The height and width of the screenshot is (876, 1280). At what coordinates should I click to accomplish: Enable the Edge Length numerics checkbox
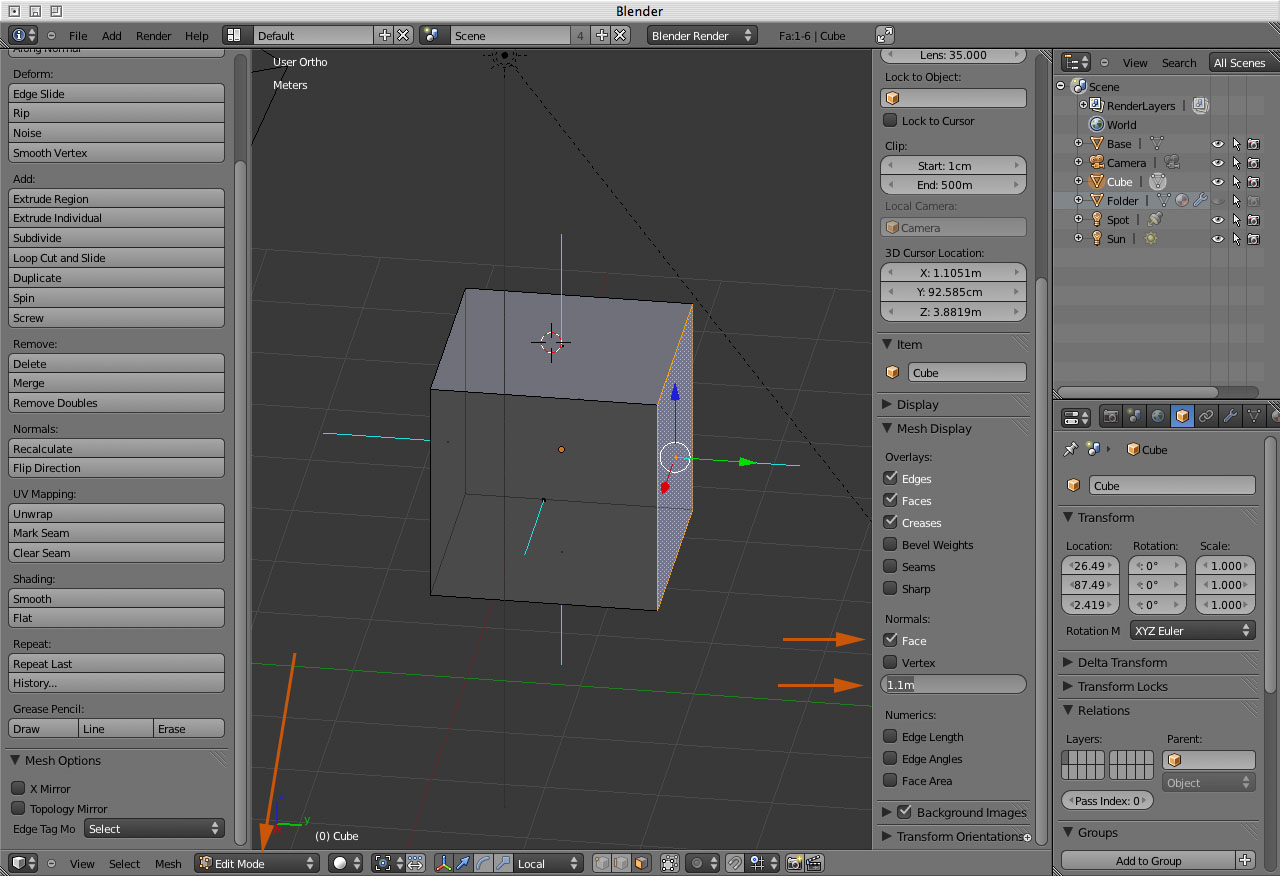[890, 736]
